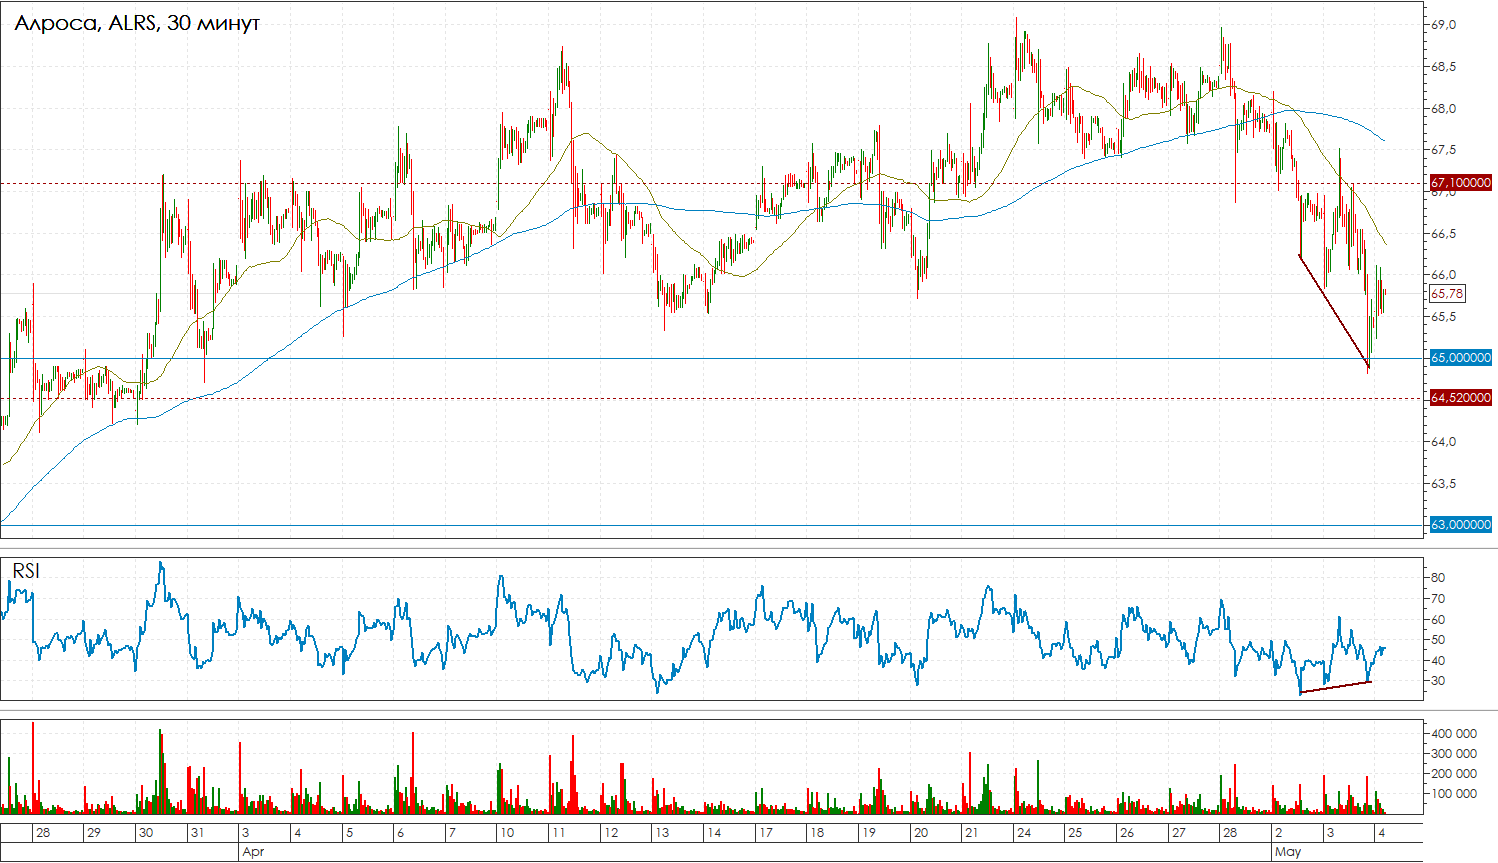Click date label 31 on time axis
This screenshot has height=863, width=1498.
click(198, 832)
